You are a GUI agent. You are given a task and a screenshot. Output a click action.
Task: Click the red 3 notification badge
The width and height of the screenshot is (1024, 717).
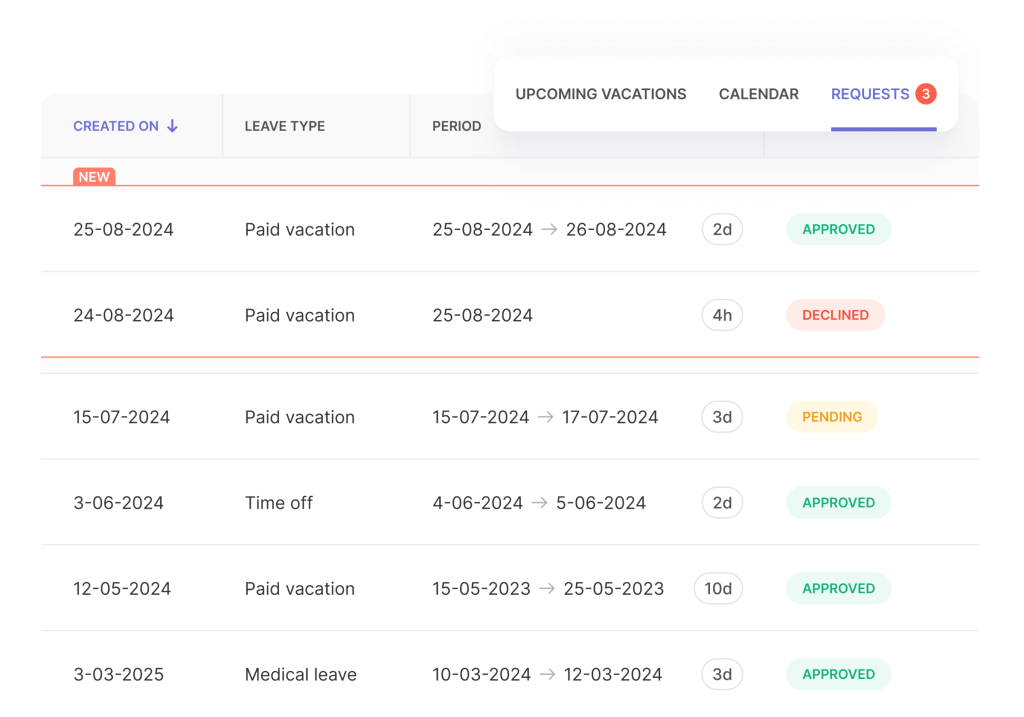[x=925, y=94]
